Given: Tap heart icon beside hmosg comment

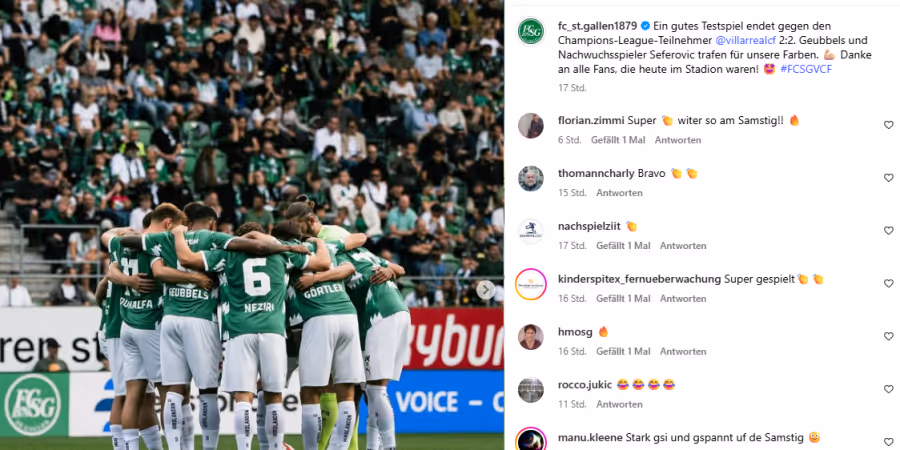Looking at the screenshot, I should pos(889,336).
